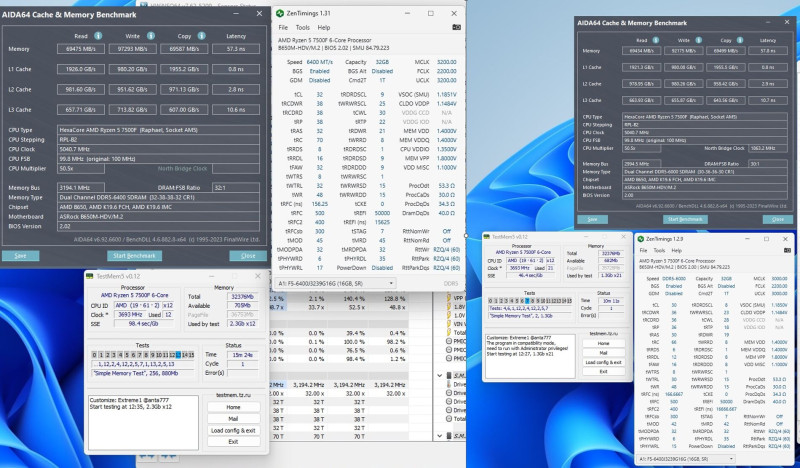Viewport: 800px width, 468px height.
Task: Take screenshot with ZenTimings 1.2.9 camera icon
Action: [787, 251]
